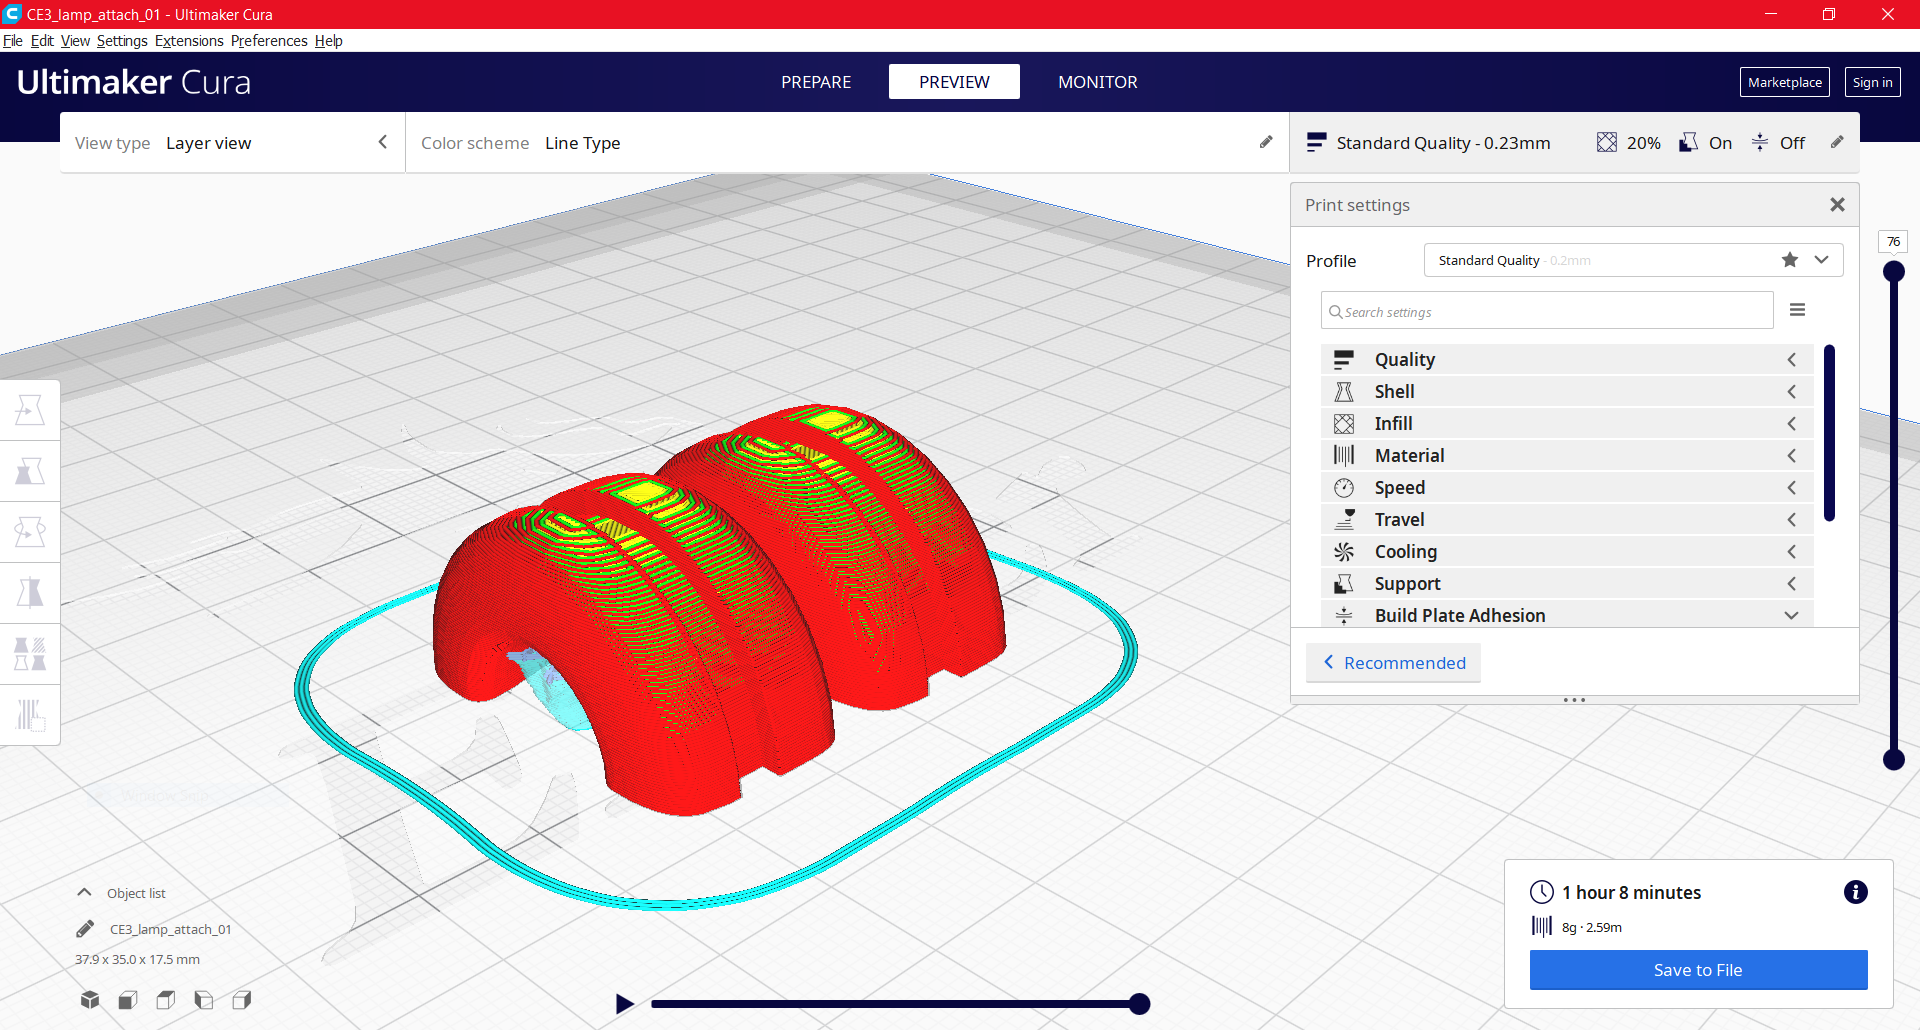The height and width of the screenshot is (1030, 1920).
Task: Click the Marketplace button
Action: (x=1785, y=82)
